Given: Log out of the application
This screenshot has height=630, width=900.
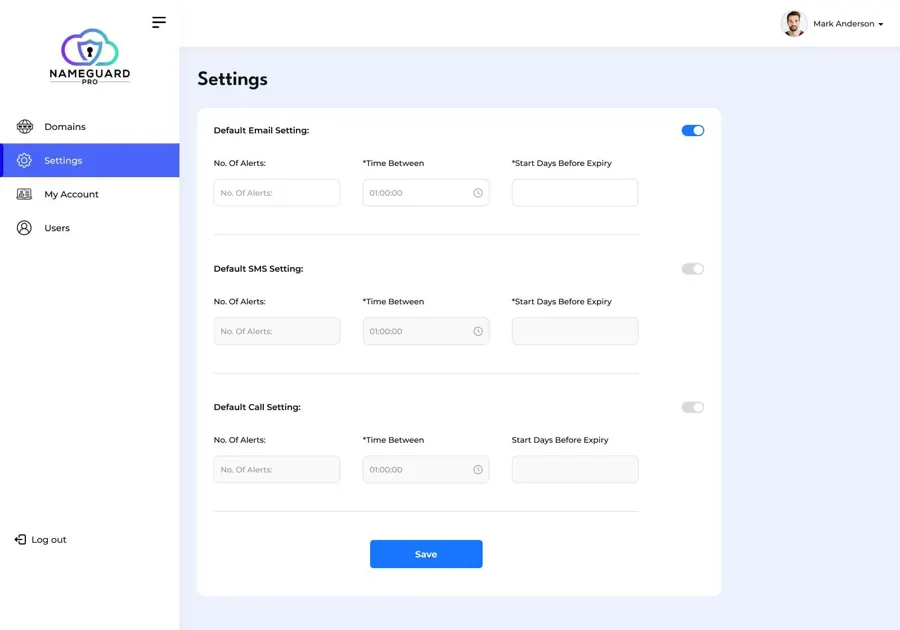Looking at the screenshot, I should pos(41,539).
